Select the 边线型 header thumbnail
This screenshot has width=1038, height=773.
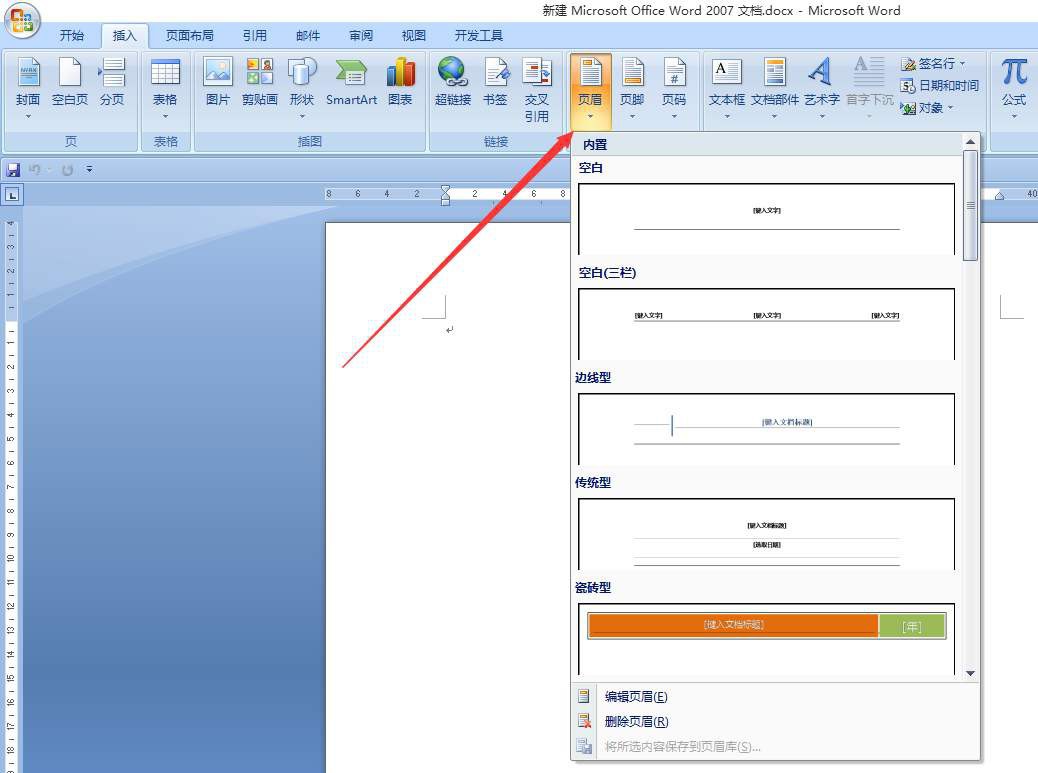coord(767,429)
